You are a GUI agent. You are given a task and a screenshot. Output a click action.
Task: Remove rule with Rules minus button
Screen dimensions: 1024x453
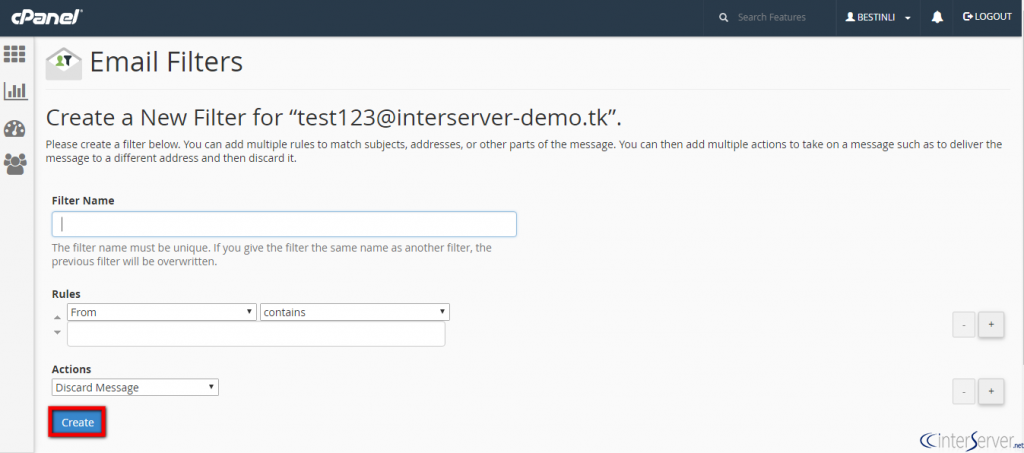(x=963, y=324)
